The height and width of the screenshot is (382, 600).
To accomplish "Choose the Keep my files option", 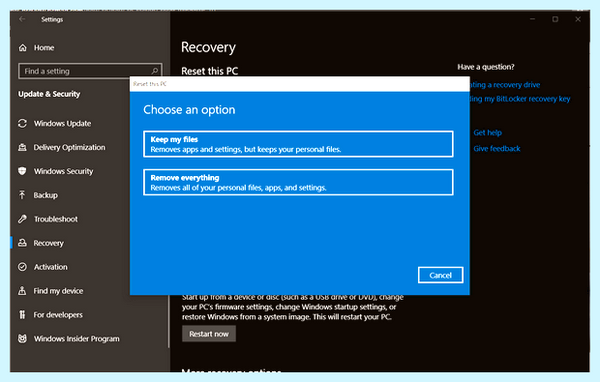I will (x=298, y=144).
